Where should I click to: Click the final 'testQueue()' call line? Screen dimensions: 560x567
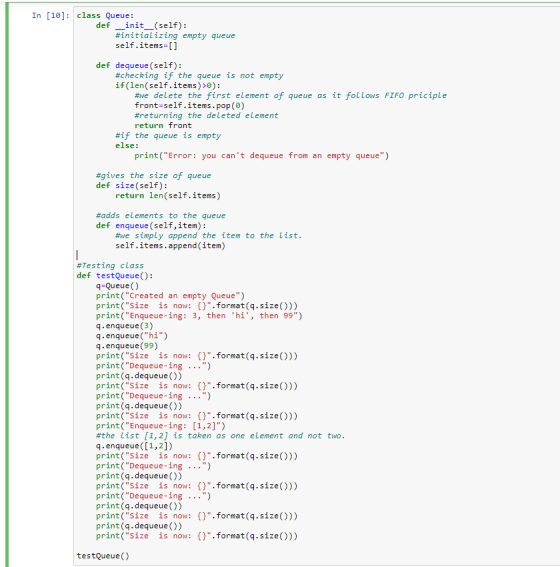coord(103,556)
